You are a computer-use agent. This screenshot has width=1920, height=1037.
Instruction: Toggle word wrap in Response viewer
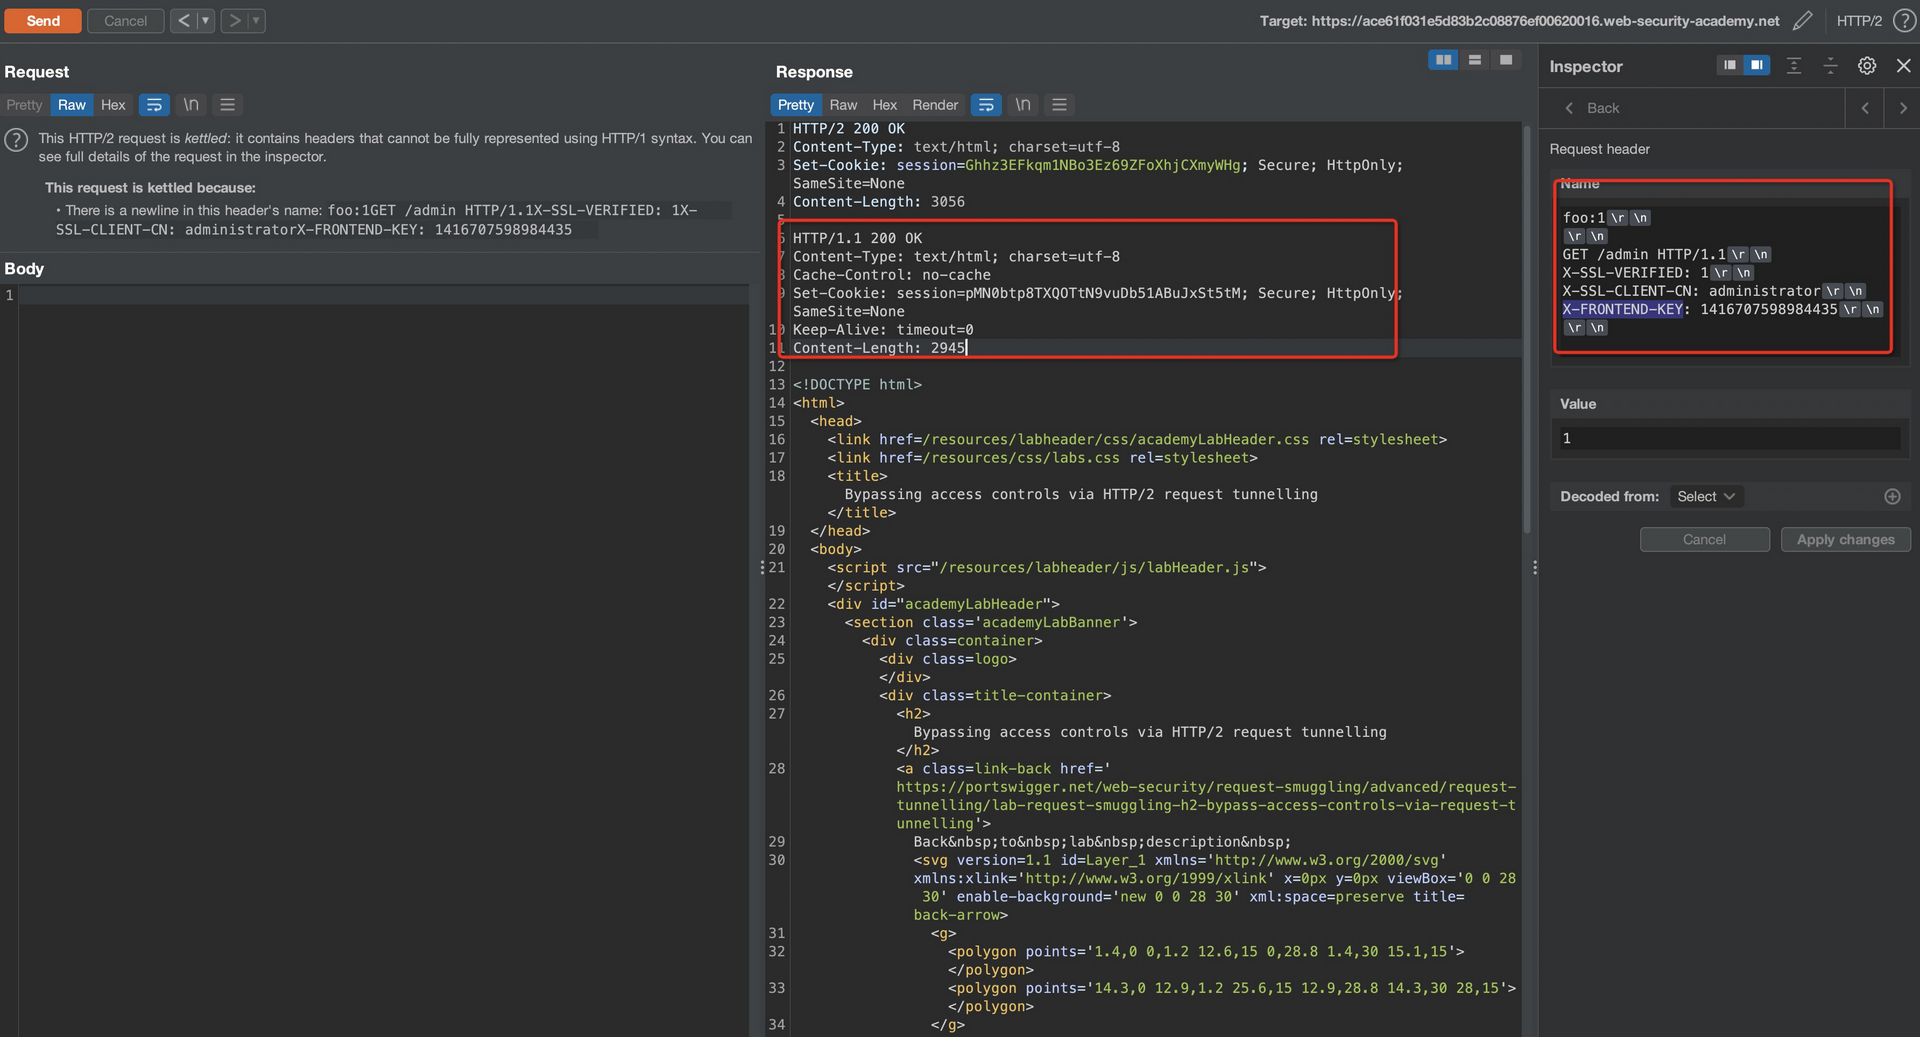986,105
